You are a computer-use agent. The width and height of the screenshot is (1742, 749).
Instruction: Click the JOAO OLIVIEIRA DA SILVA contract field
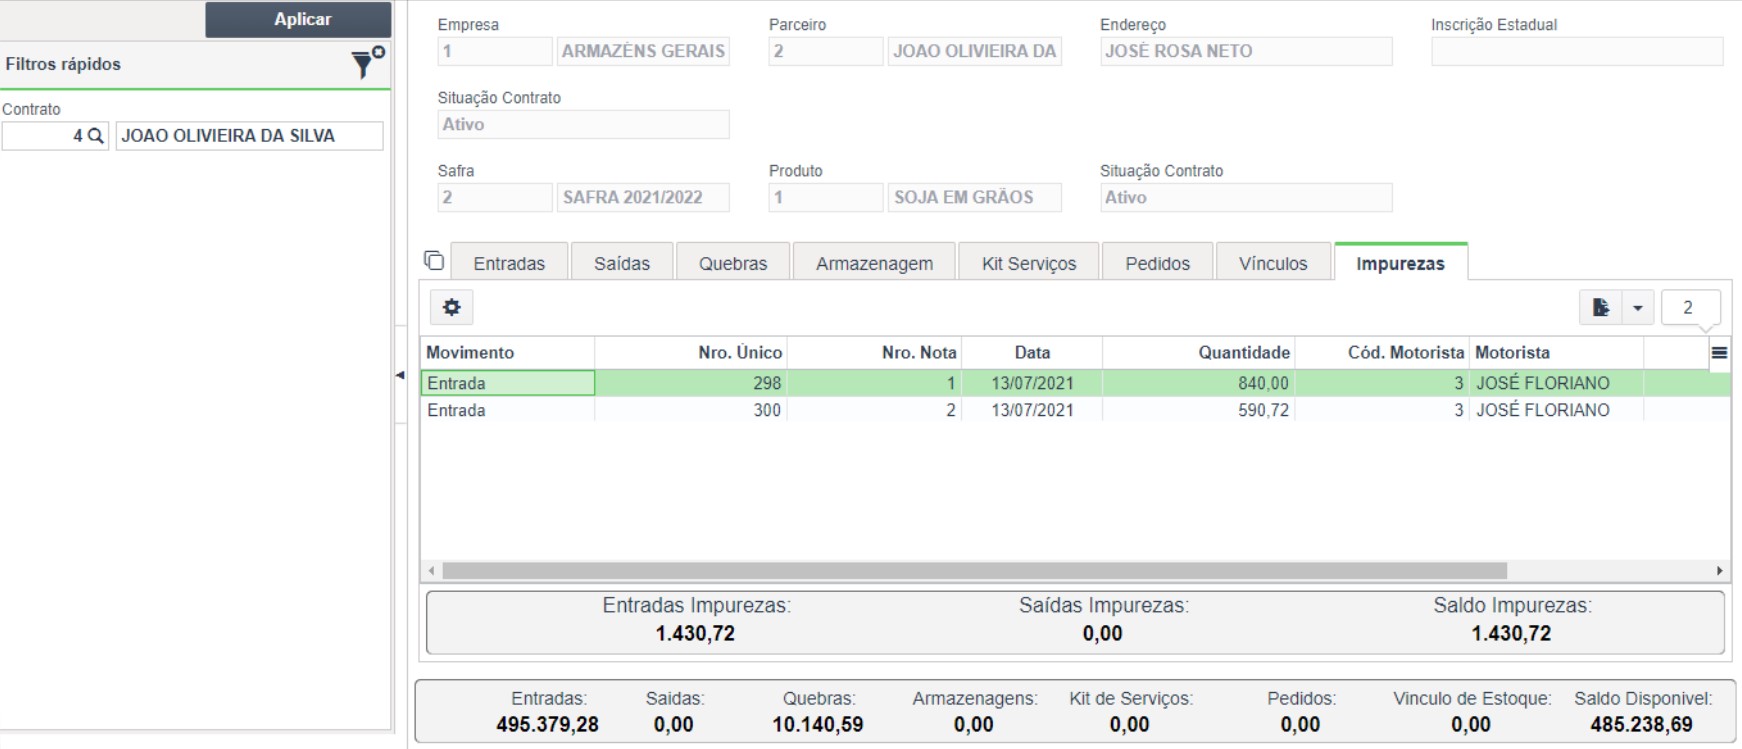coord(249,136)
